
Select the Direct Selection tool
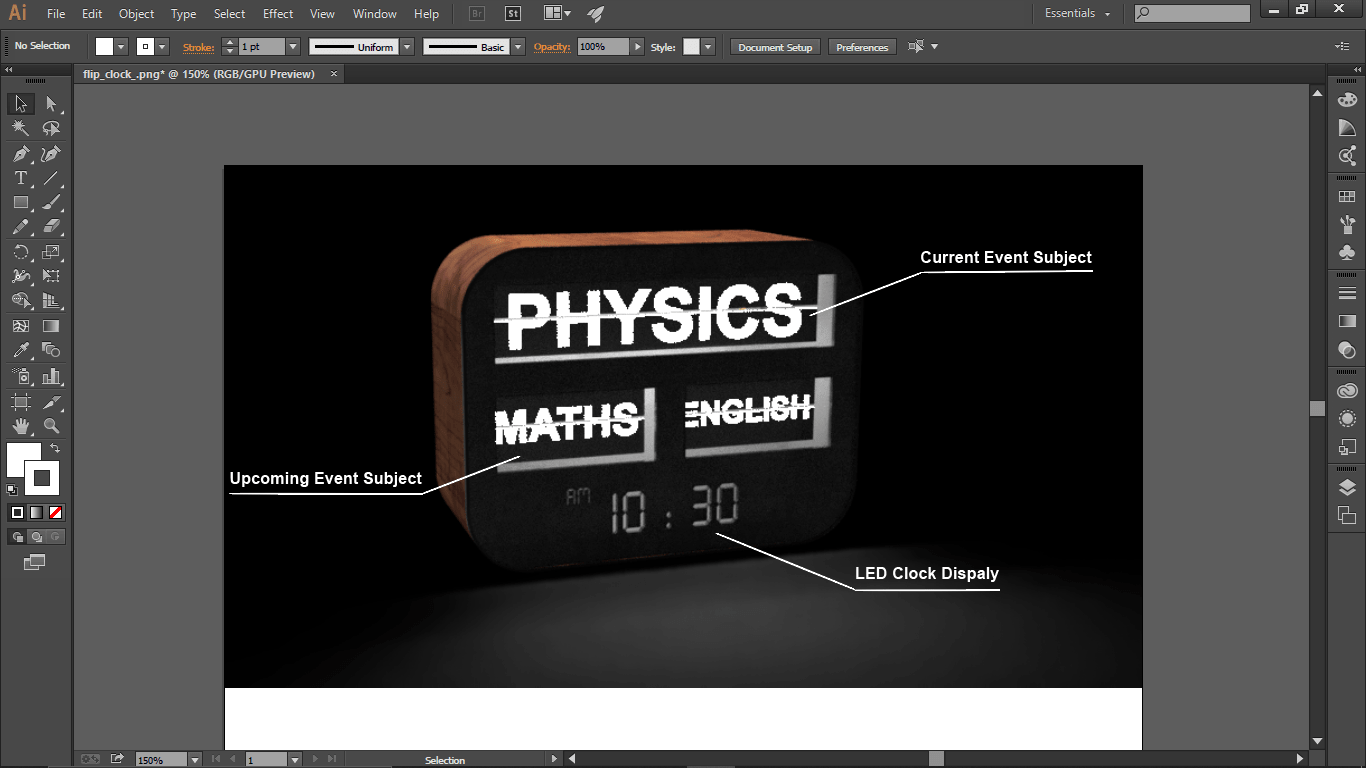[51, 104]
